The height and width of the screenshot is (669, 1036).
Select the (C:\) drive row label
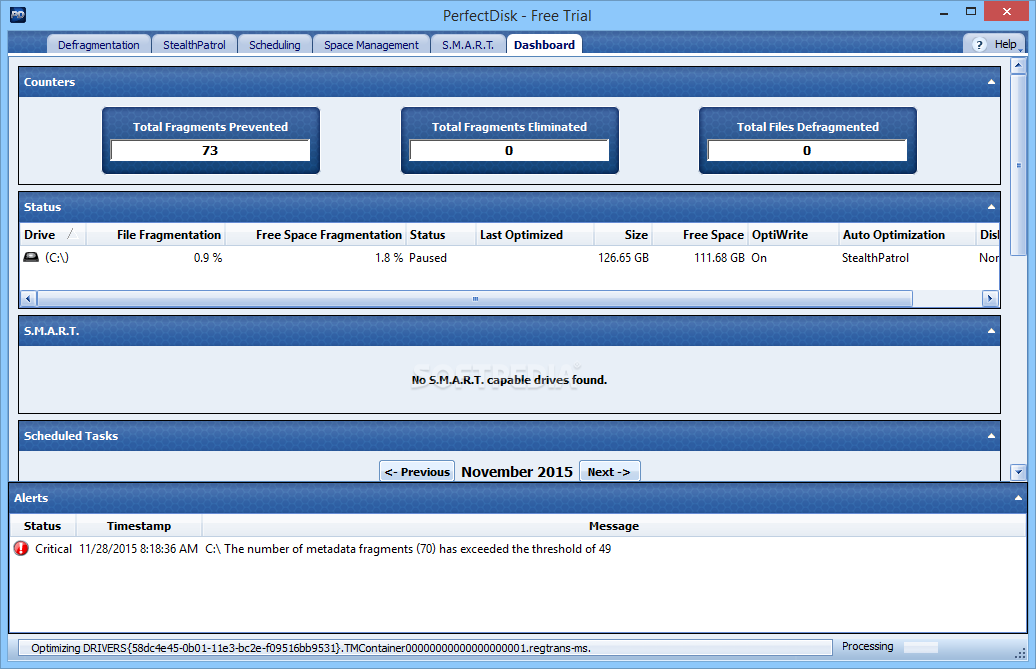coord(57,258)
